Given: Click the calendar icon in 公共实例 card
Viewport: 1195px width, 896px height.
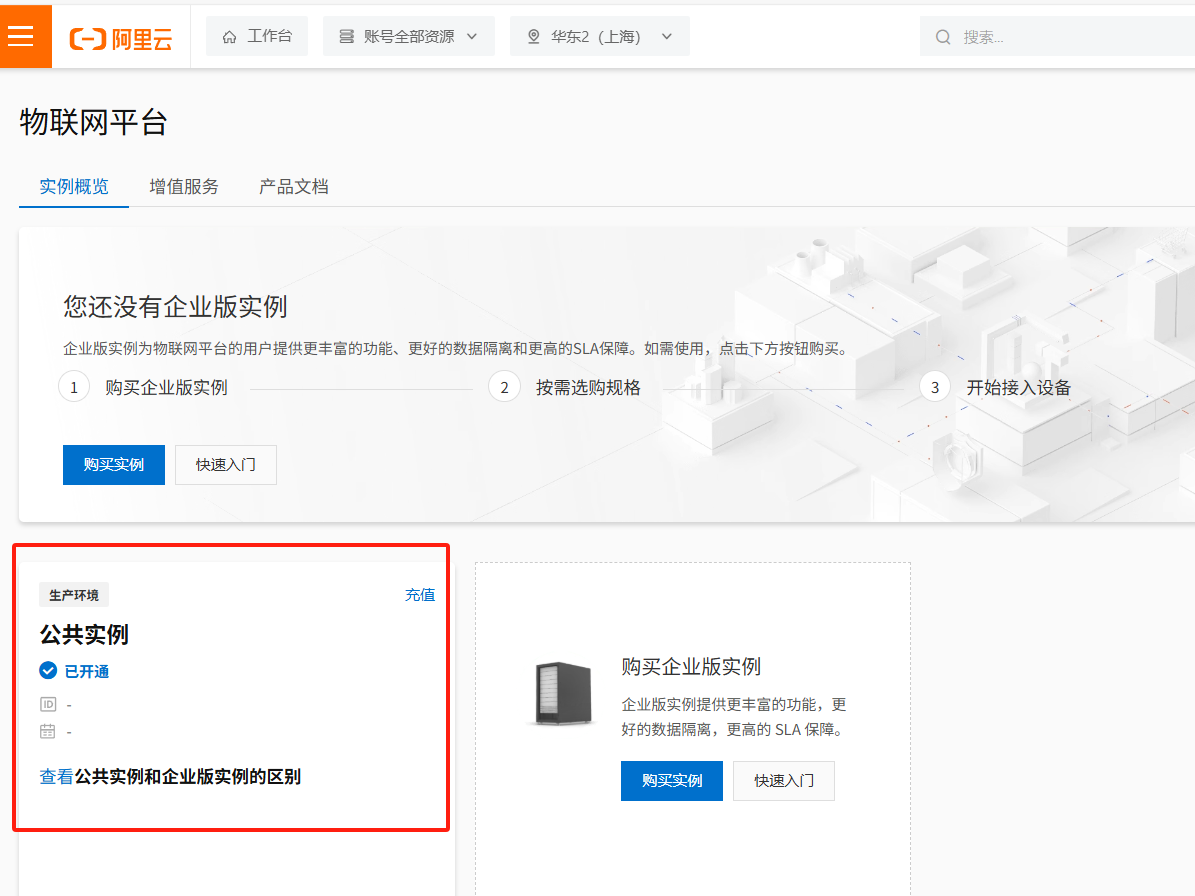Looking at the screenshot, I should pyautogui.click(x=48, y=731).
